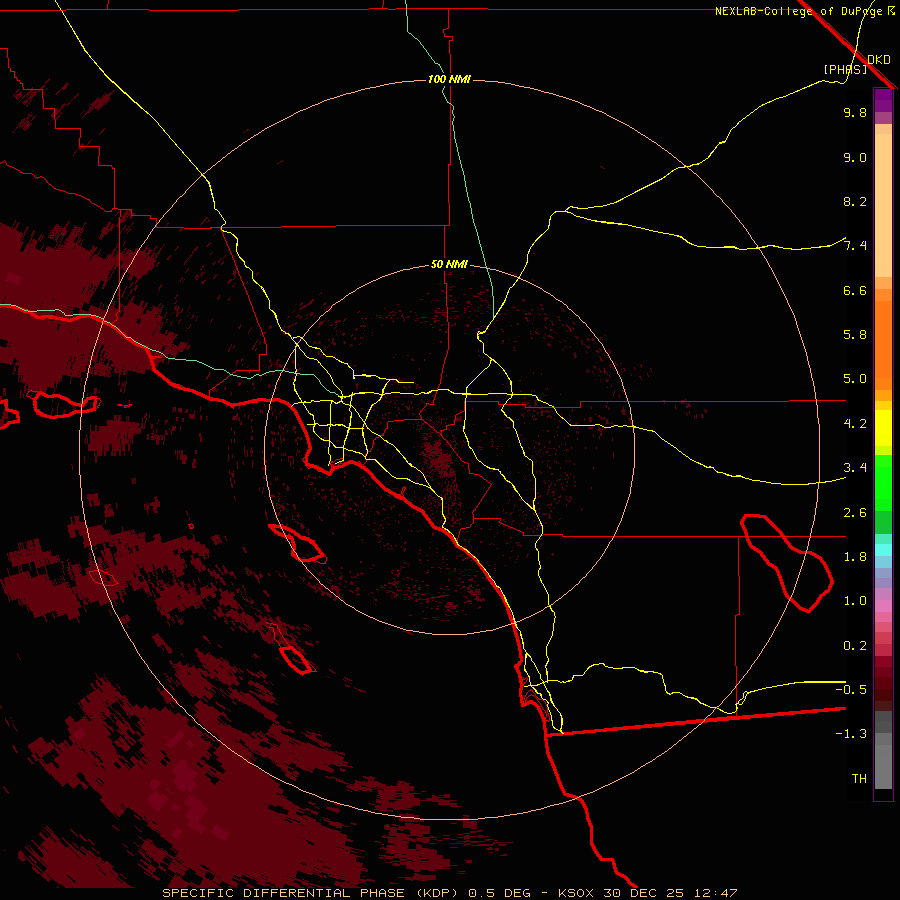Click the 5.0 scale value
Screen dimensions: 900x900
click(855, 379)
